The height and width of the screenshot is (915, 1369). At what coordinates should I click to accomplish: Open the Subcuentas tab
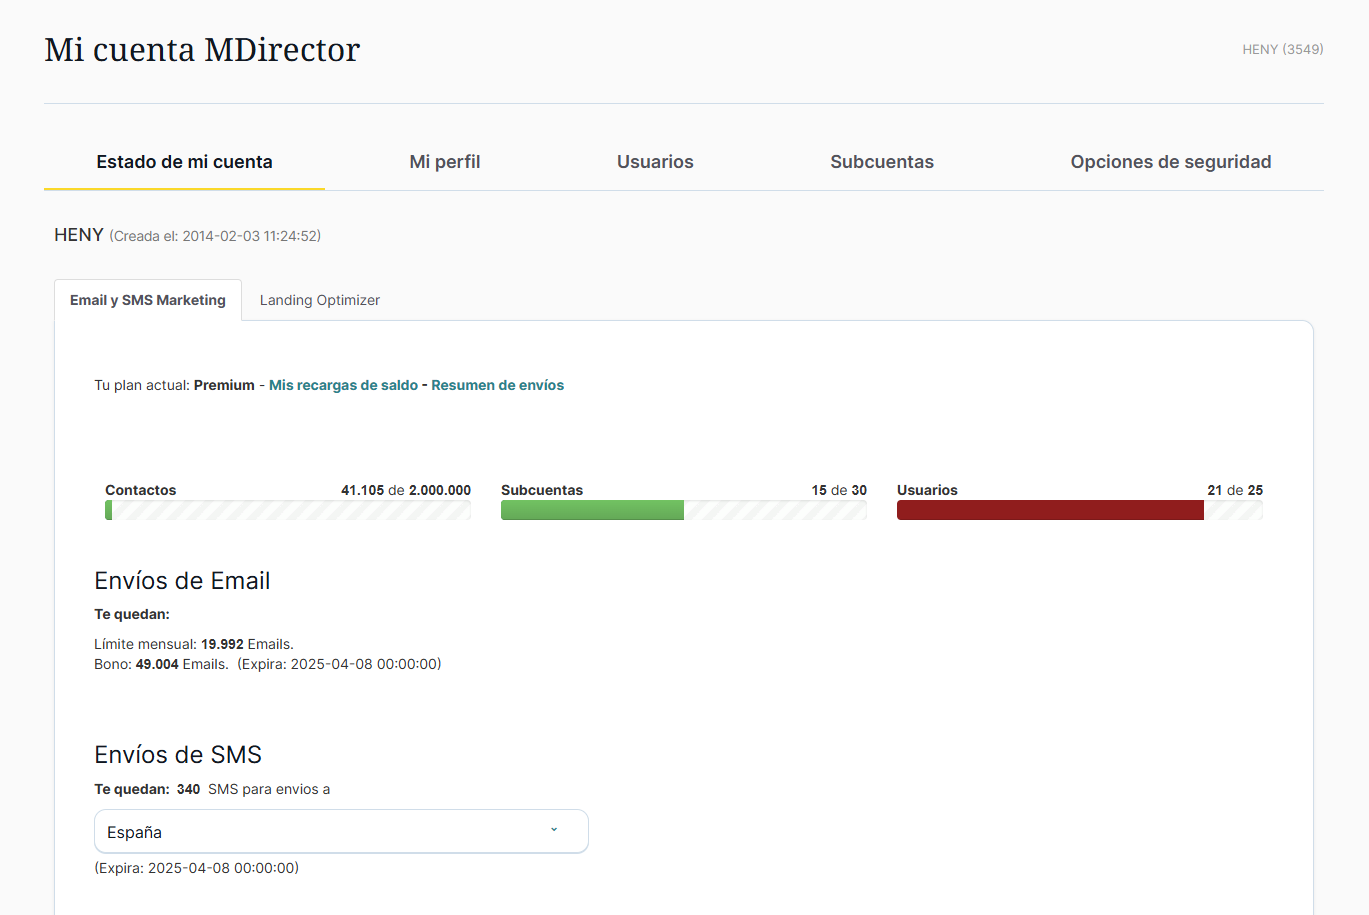point(881,162)
